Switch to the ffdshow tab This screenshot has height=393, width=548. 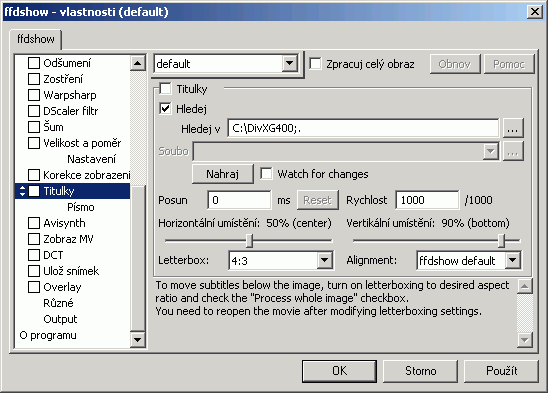coord(36,39)
